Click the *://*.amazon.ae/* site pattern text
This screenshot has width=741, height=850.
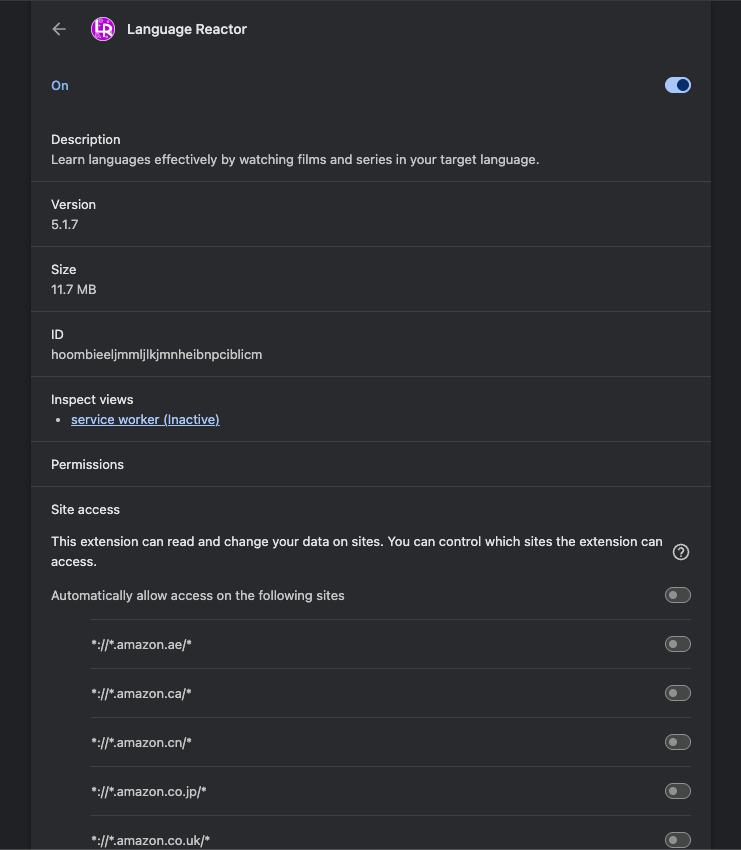coord(141,644)
